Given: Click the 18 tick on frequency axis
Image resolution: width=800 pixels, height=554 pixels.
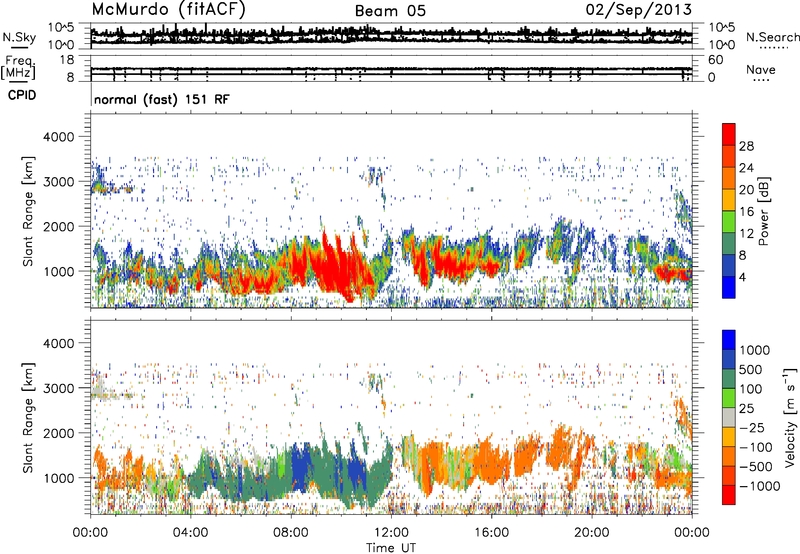Looking at the screenshot, I should 67,60.
